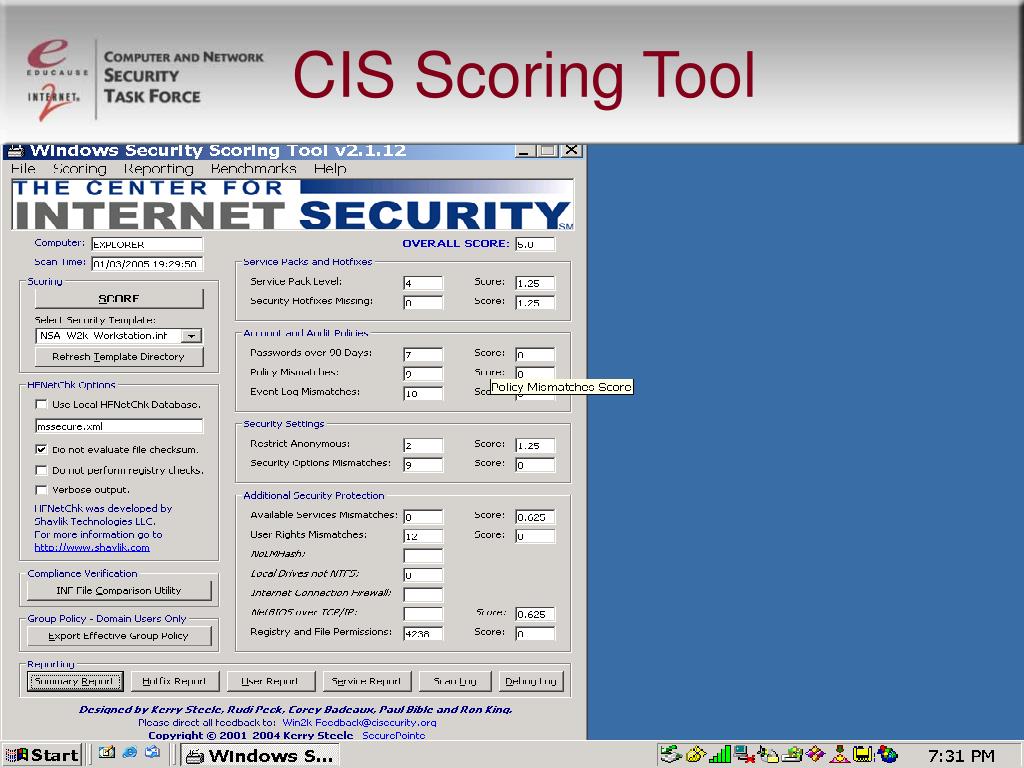This screenshot has height=768, width=1024.
Task: Open the File menu
Action: [x=24, y=168]
